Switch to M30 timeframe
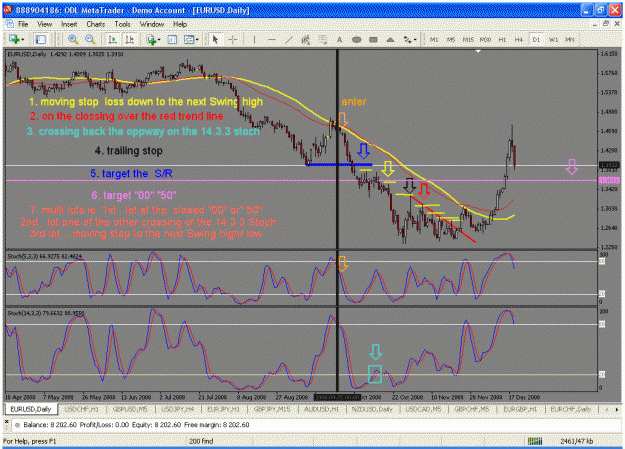The height and width of the screenshot is (449, 625). [x=485, y=39]
